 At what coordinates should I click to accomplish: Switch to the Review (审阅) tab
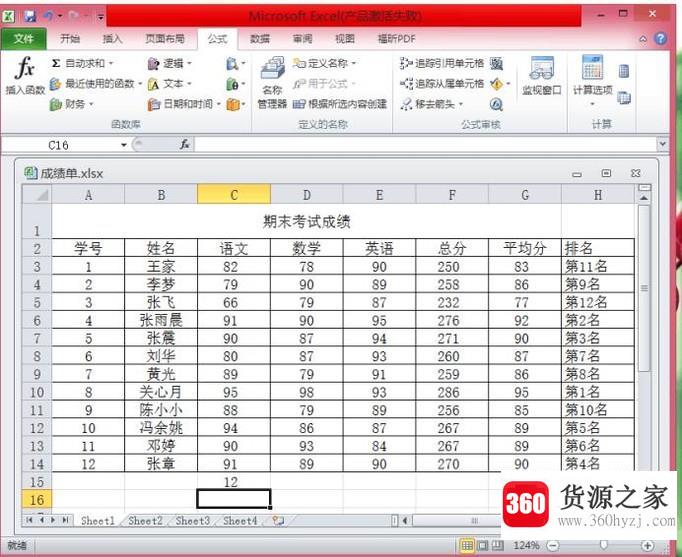pyautogui.click(x=302, y=39)
